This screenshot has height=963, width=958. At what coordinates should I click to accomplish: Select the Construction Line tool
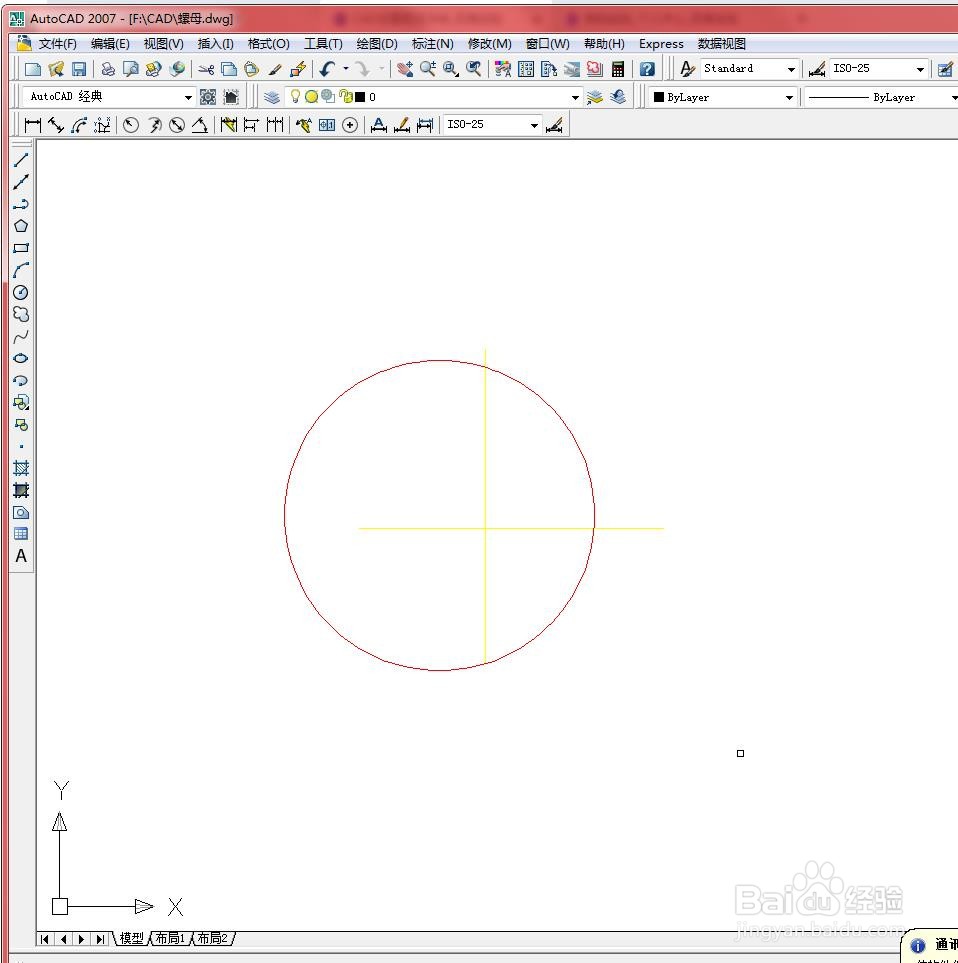tap(21, 182)
